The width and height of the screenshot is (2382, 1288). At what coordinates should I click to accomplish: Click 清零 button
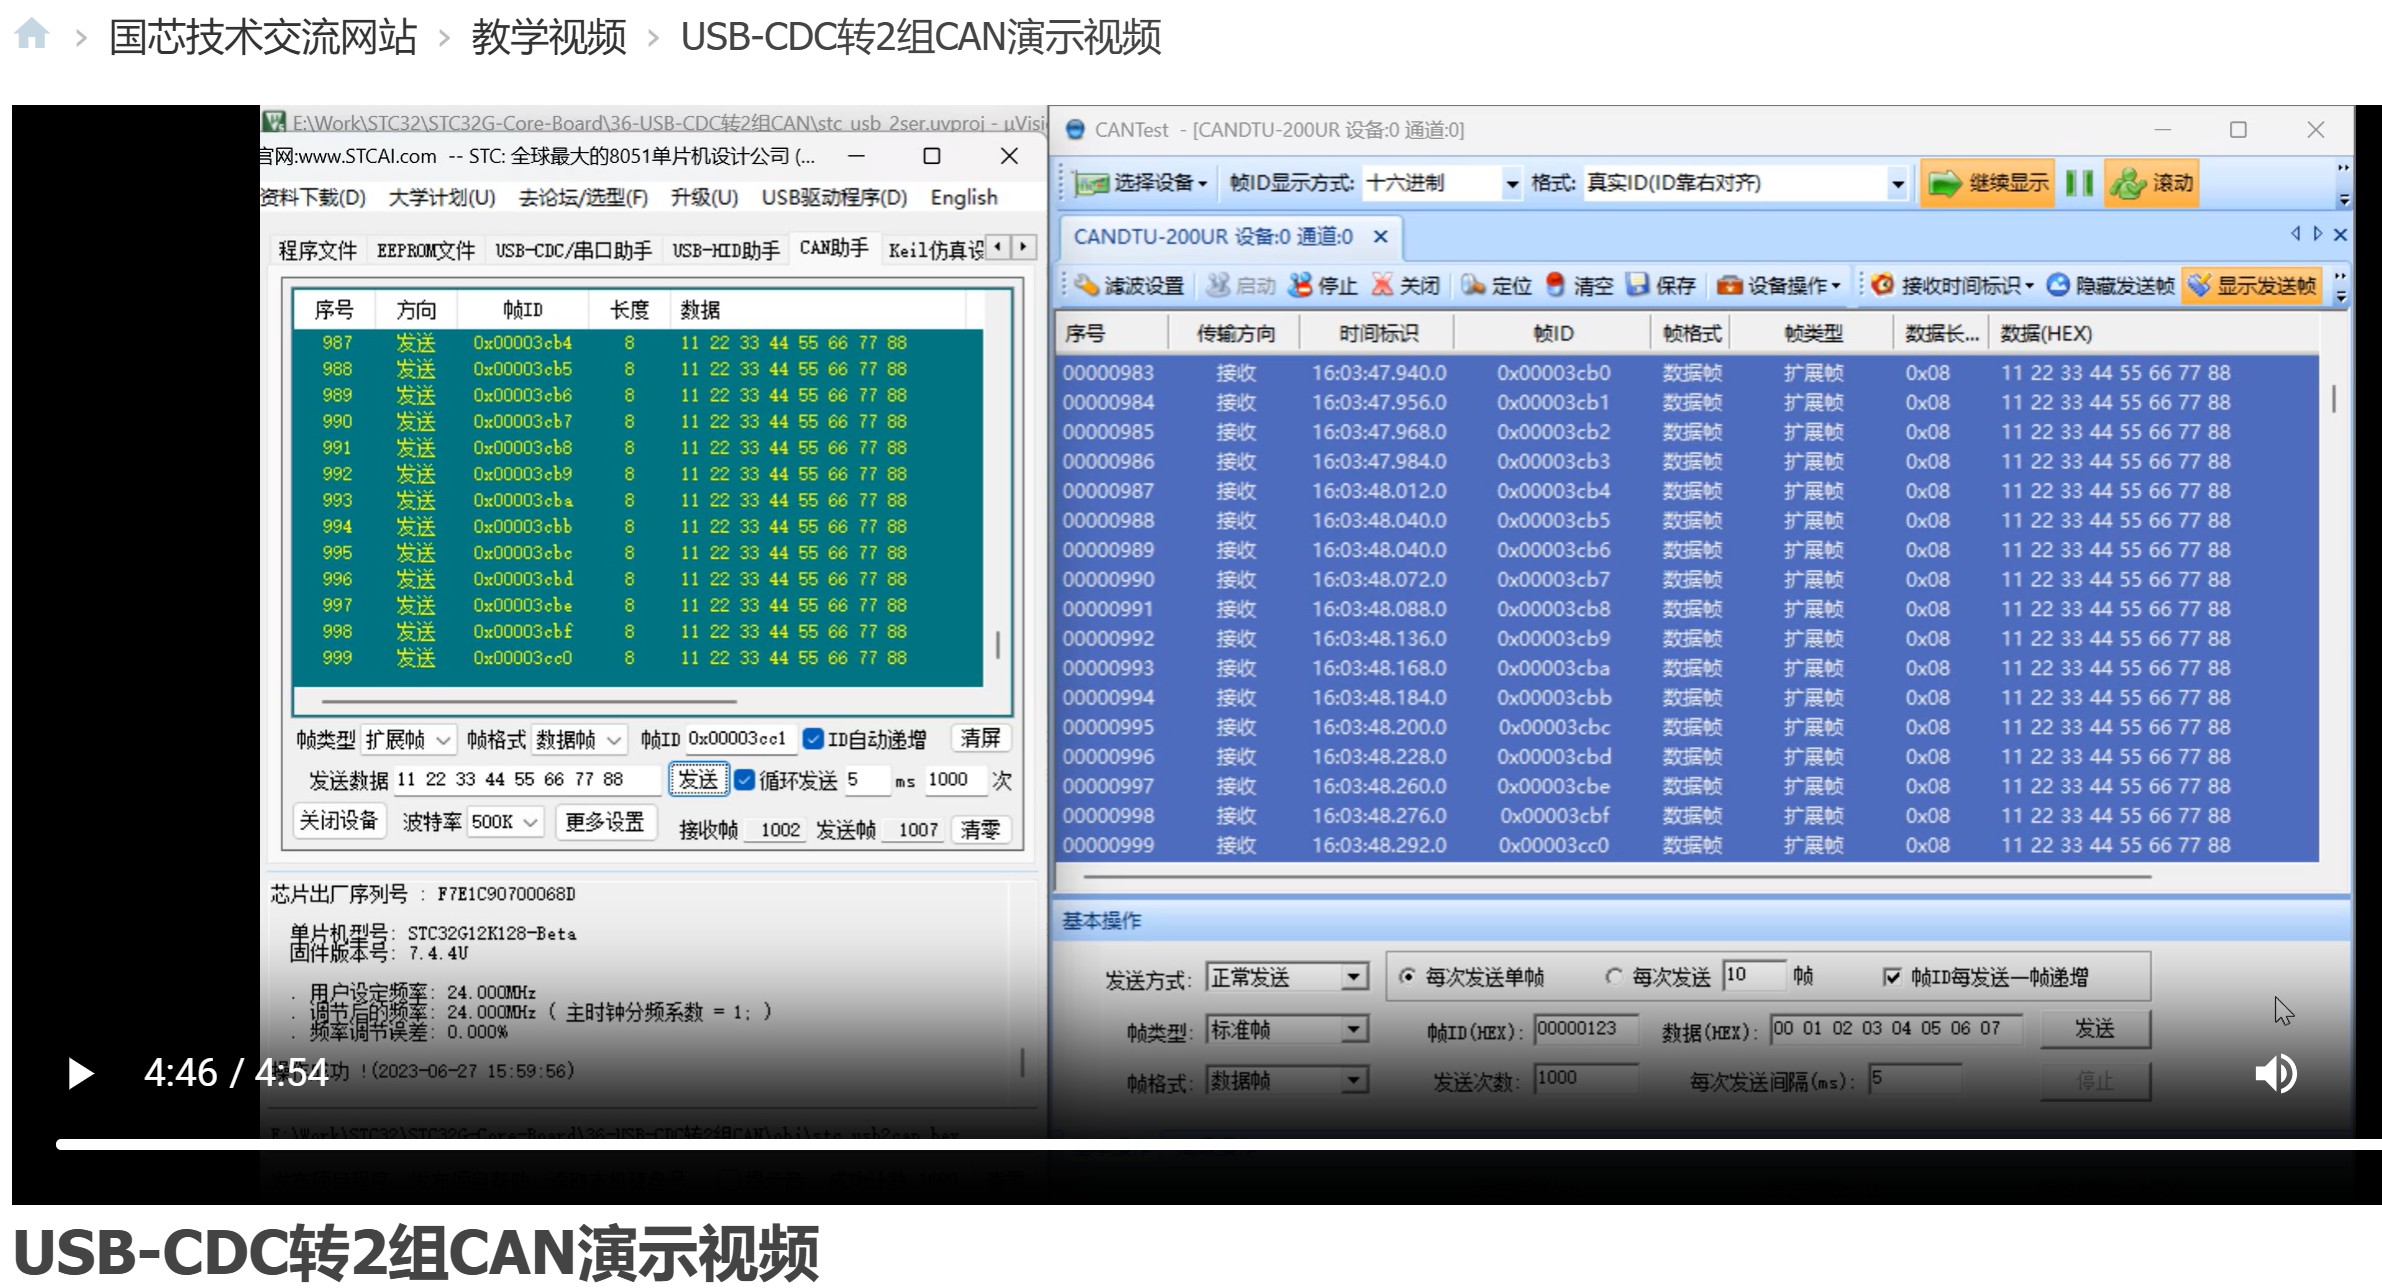[980, 829]
